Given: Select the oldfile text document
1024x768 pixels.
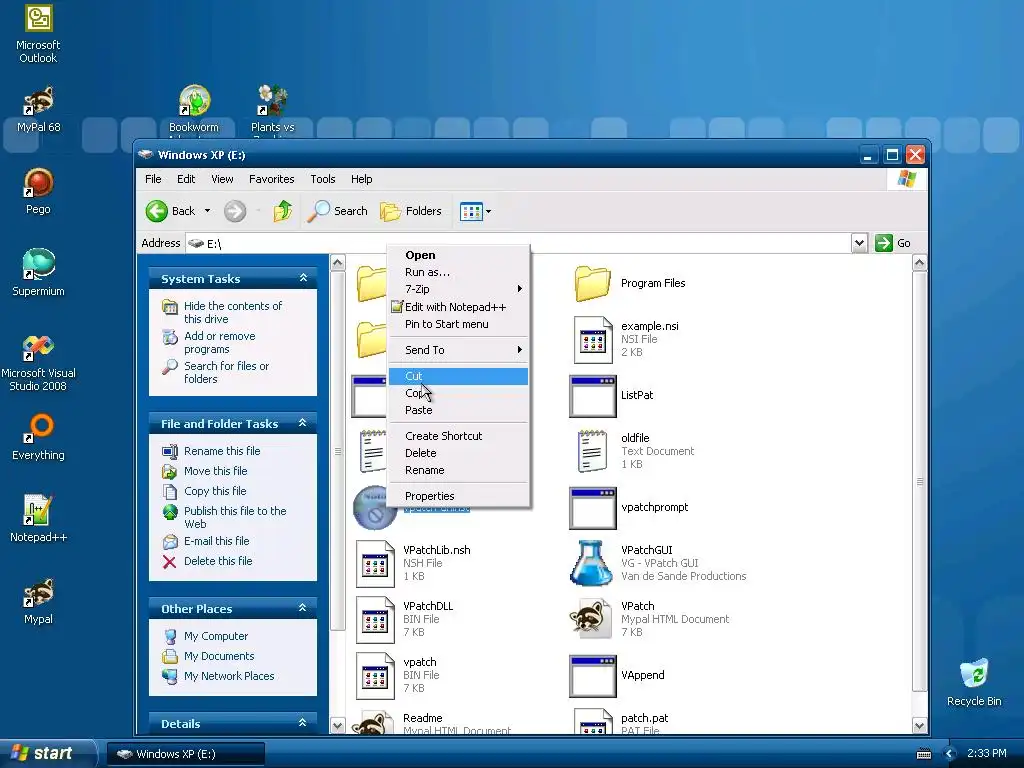Looking at the screenshot, I should [633, 451].
